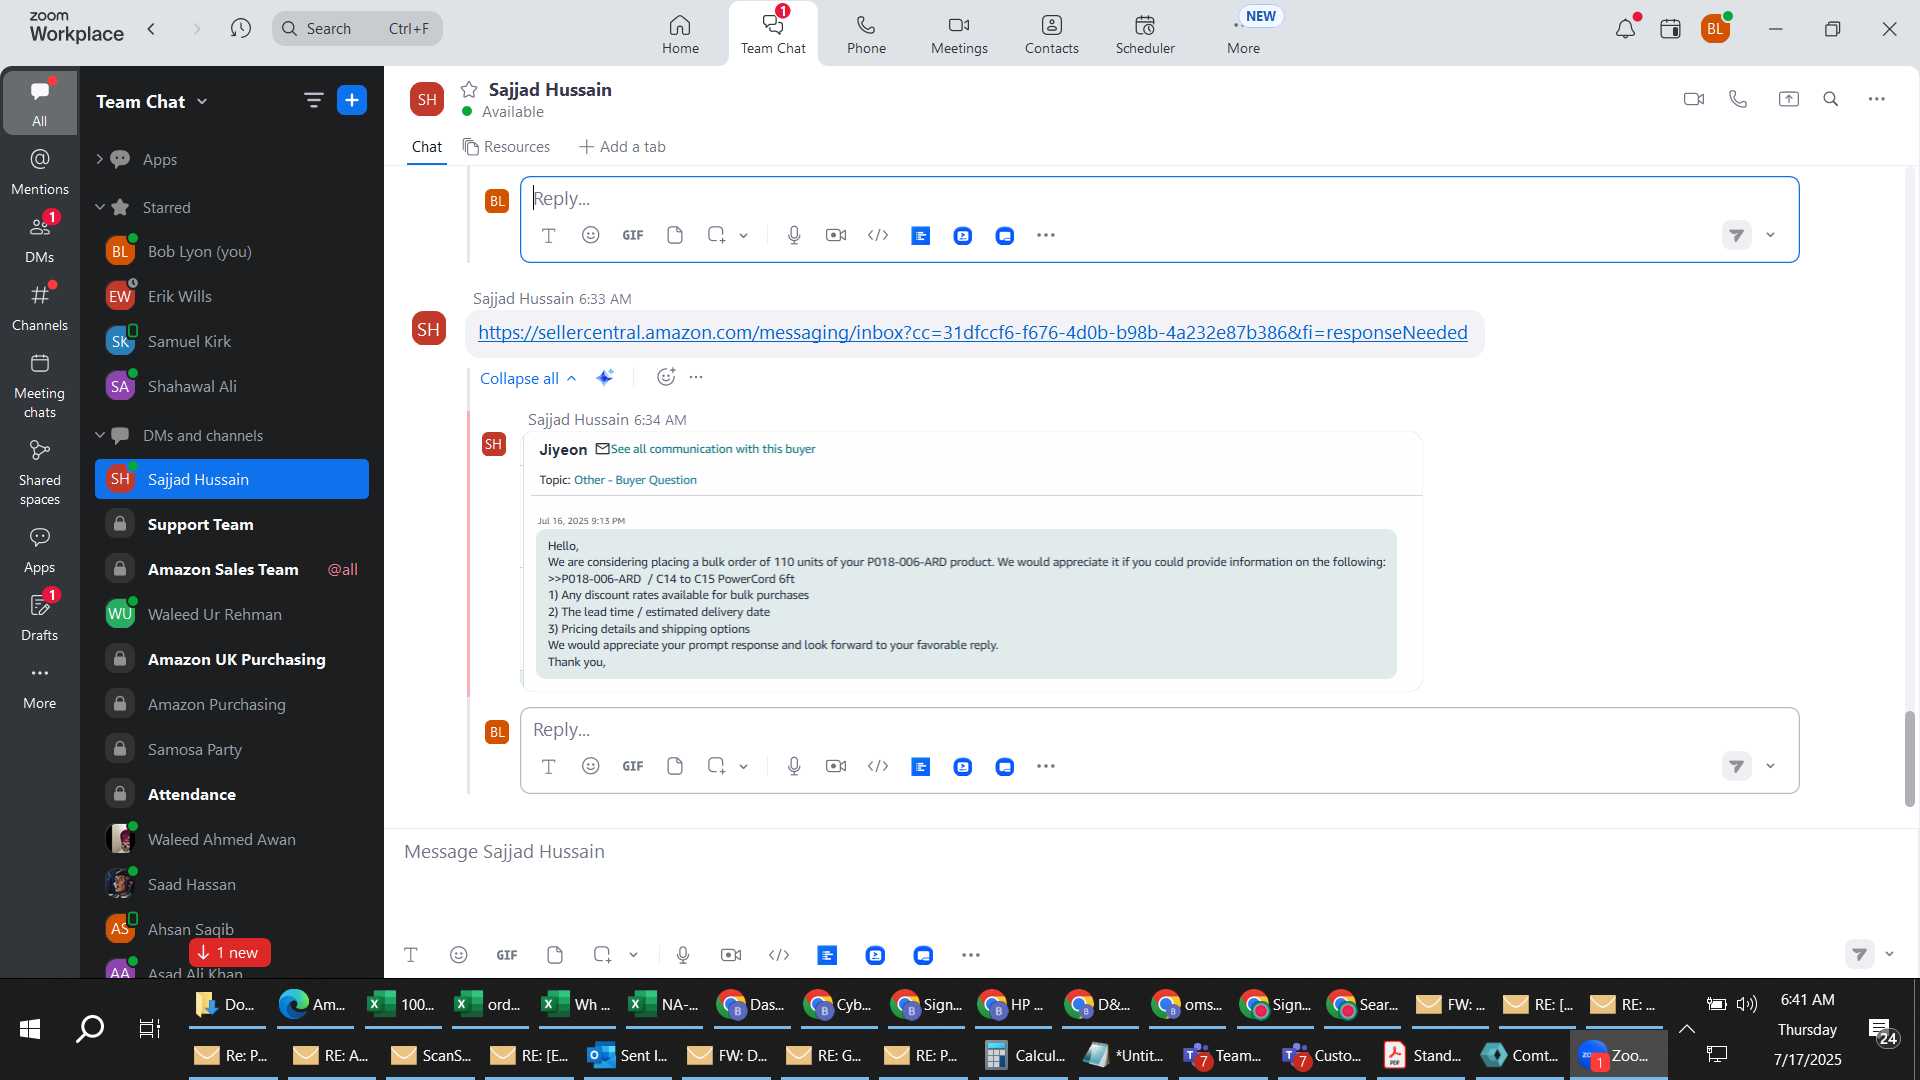This screenshot has width=1920, height=1080.
Task: Expand the Apps section in chat list
Action: tap(100, 159)
